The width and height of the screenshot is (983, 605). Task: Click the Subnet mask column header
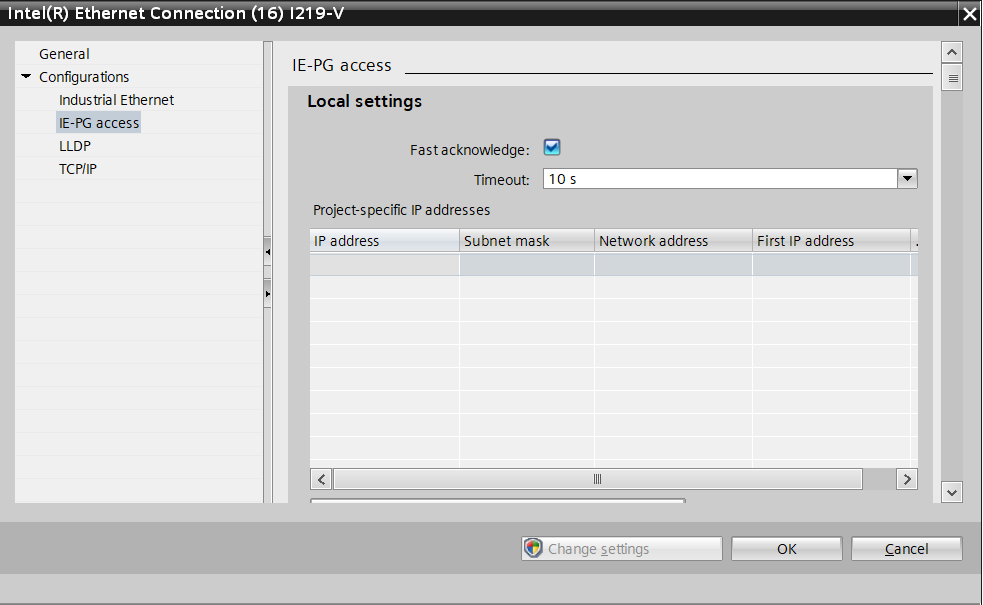point(527,241)
